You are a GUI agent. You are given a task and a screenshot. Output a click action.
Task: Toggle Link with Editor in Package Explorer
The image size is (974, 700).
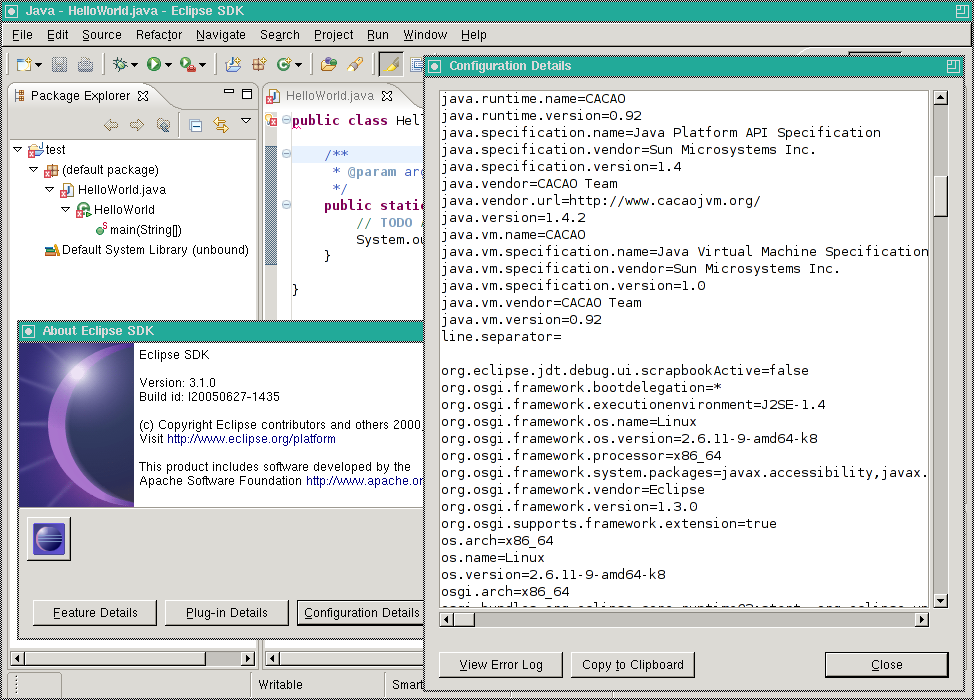coord(221,125)
